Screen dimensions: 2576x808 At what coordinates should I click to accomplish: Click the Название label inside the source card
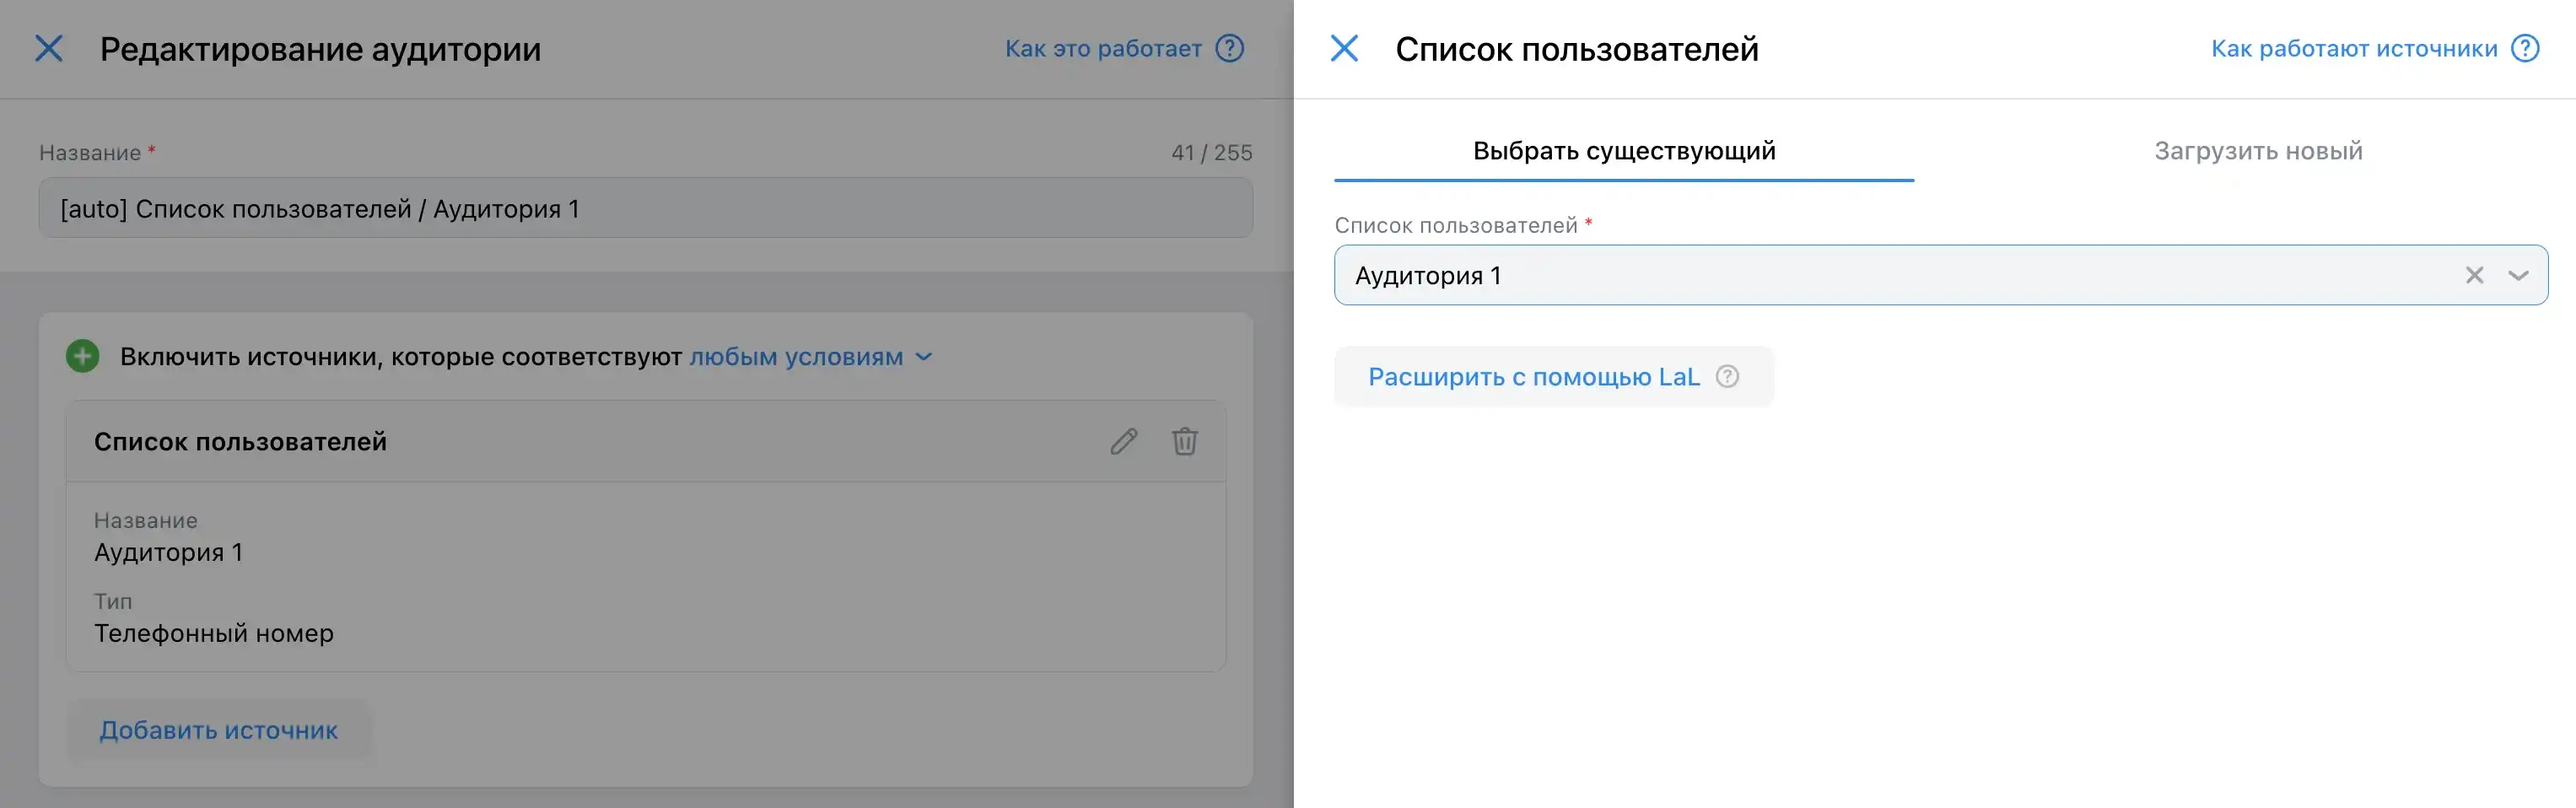coord(146,520)
